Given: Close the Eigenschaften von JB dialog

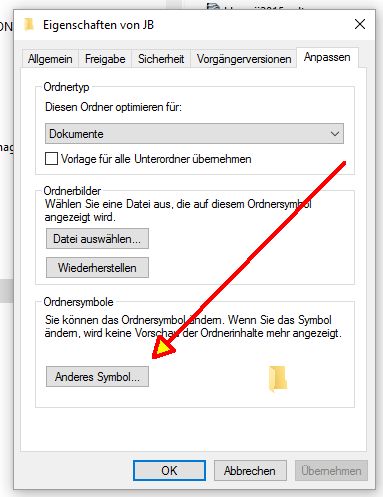Looking at the screenshot, I should click(360, 24).
